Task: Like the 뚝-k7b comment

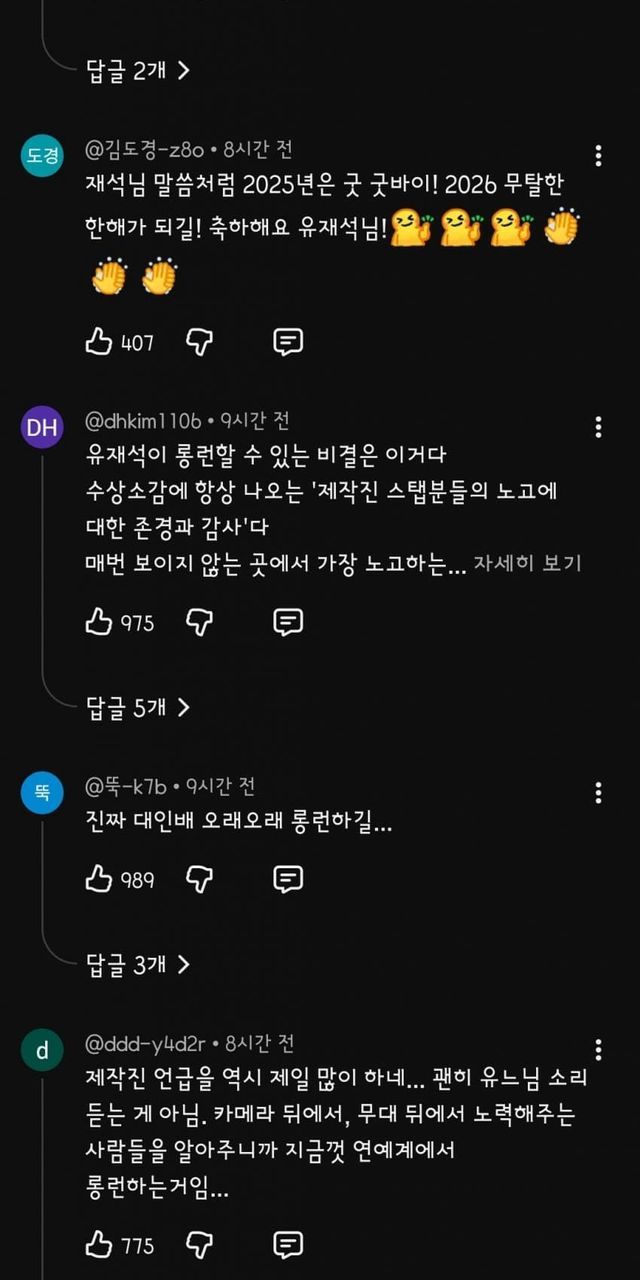Action: coord(99,879)
